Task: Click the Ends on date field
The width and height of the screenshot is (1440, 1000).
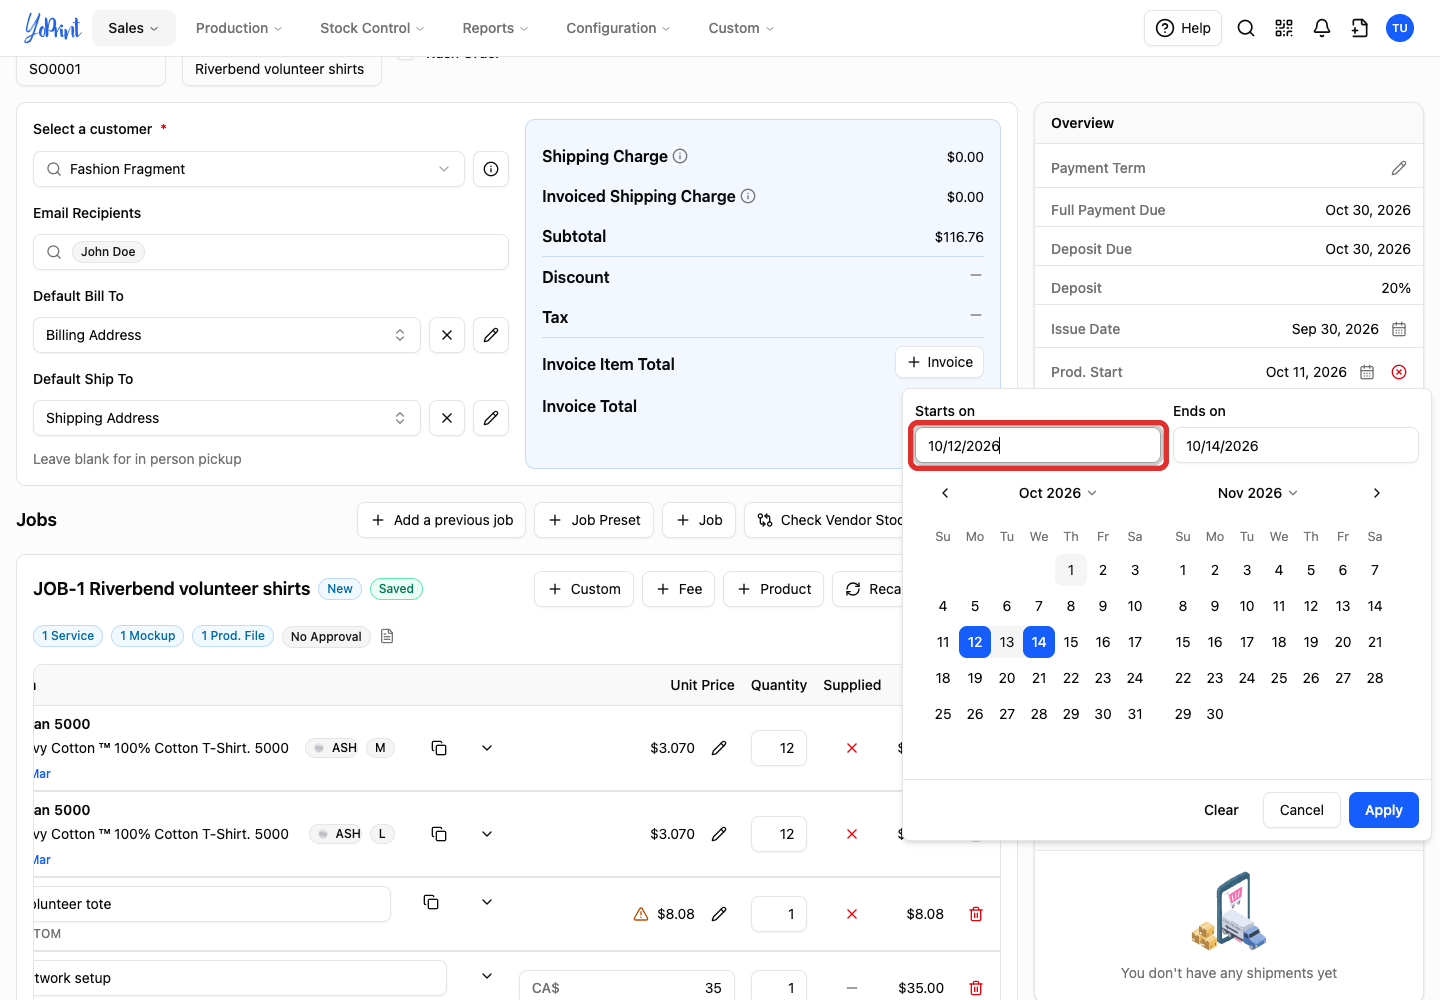Action: pyautogui.click(x=1296, y=446)
